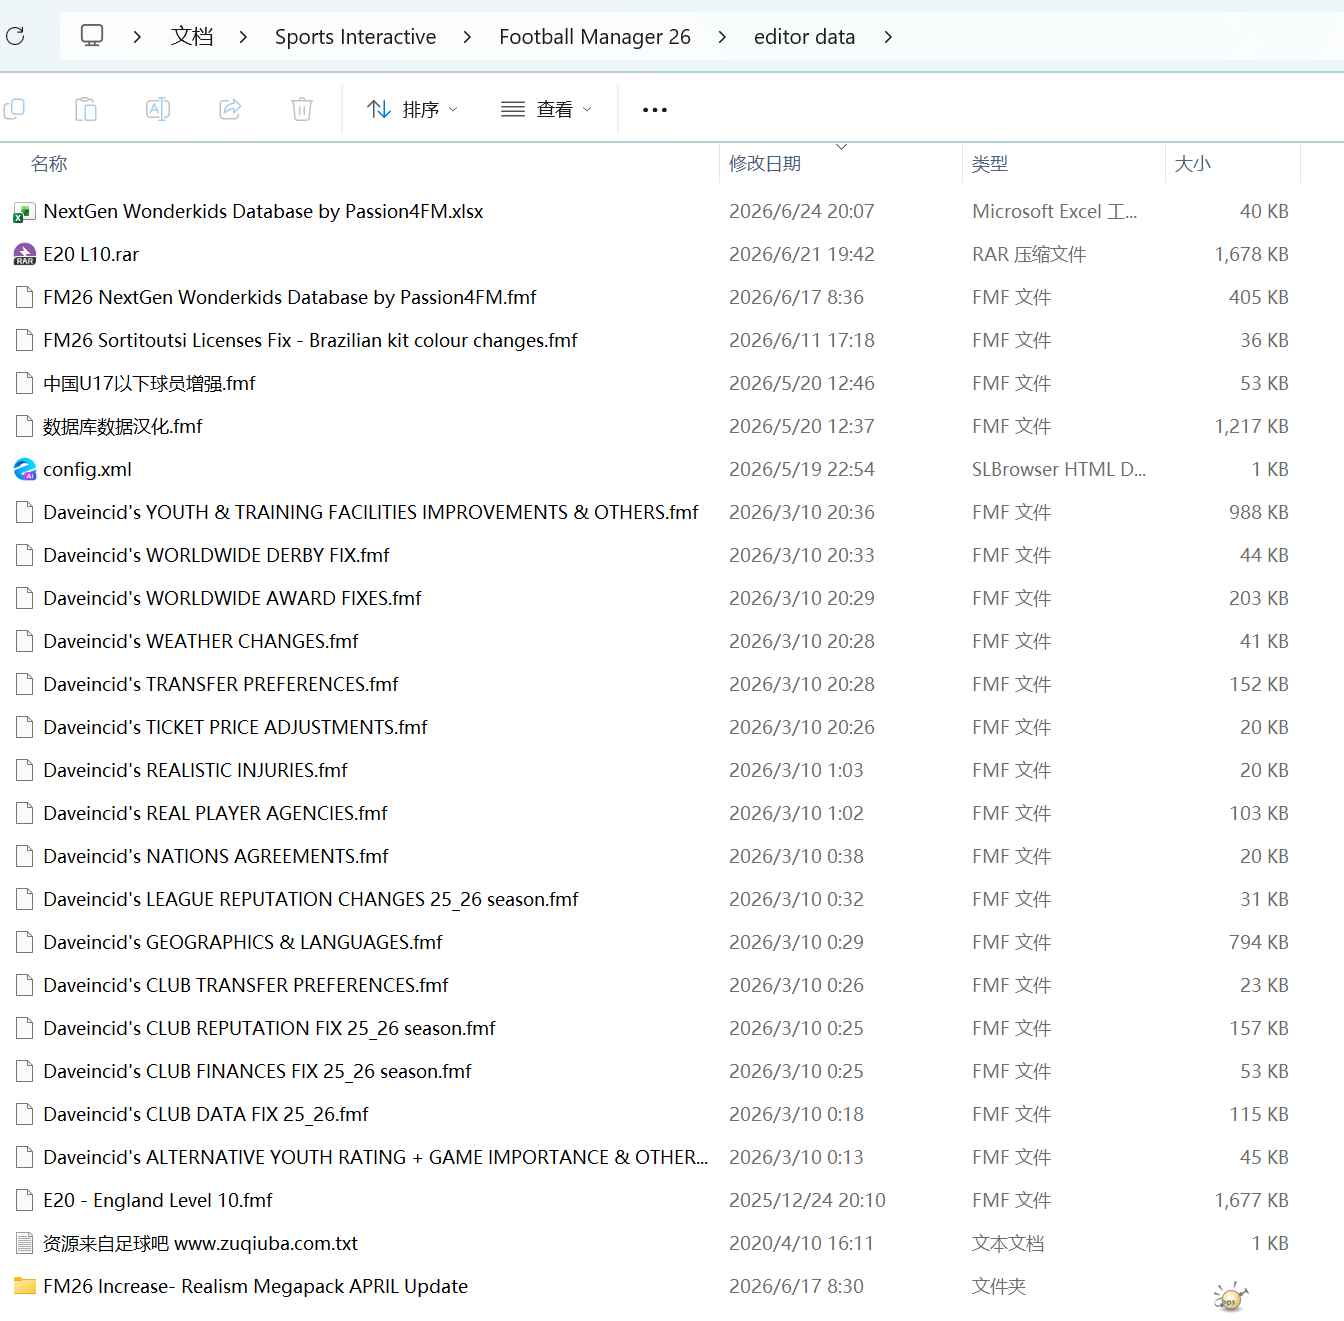1344x1321 pixels.
Task: Select file icon of Daveincid's GEOGRAPHICS & LANGUAGES.fmf
Action: [24, 943]
